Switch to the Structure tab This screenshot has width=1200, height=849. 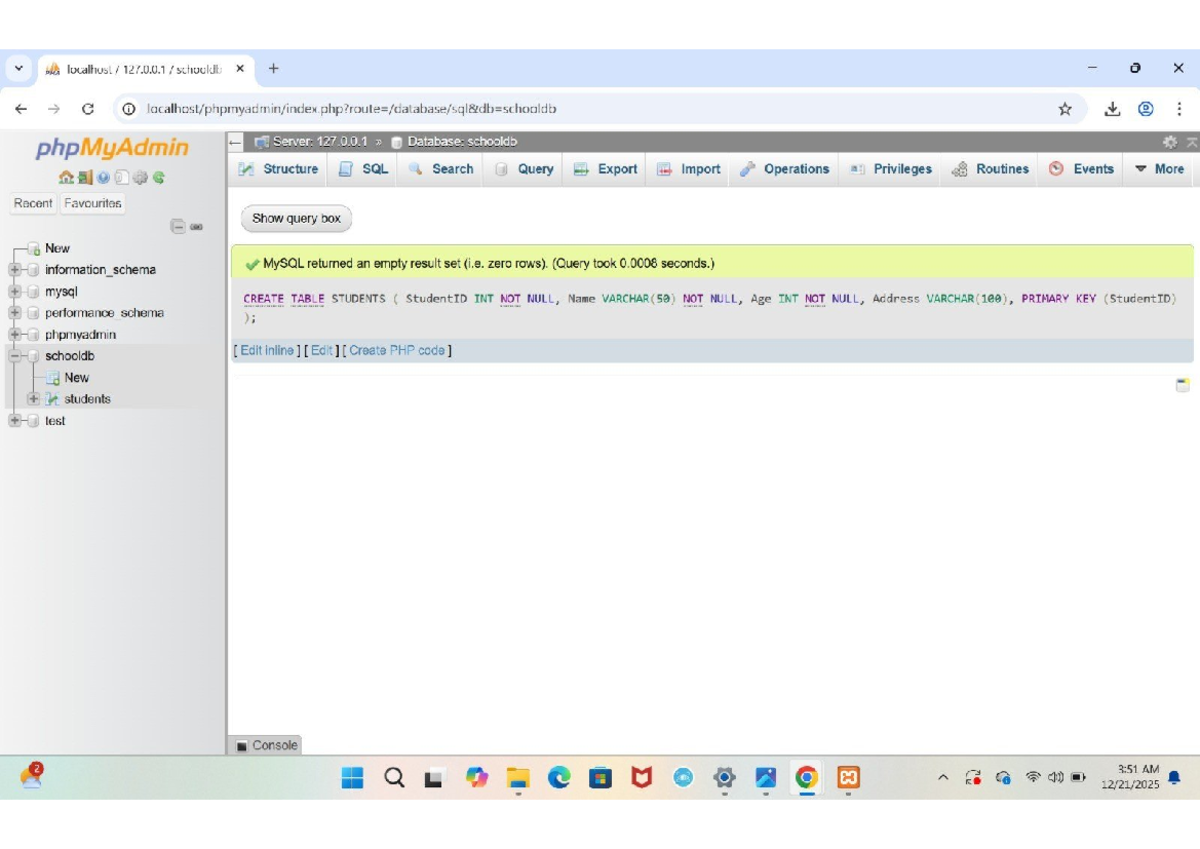(x=279, y=169)
